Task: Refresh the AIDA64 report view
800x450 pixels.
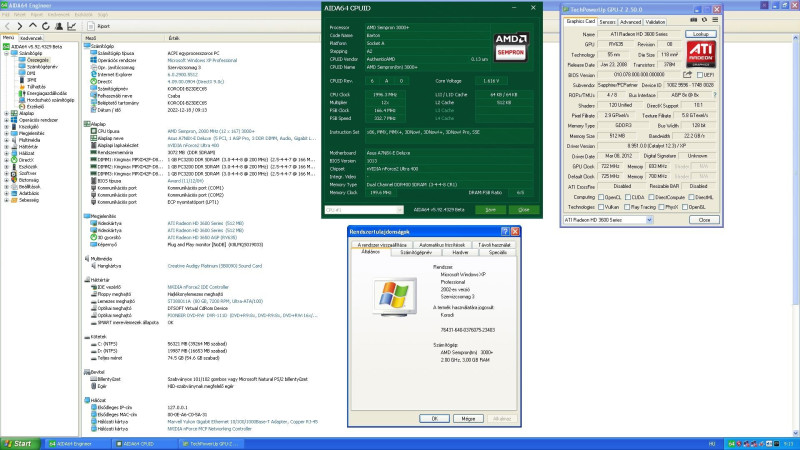Action: pos(46,26)
